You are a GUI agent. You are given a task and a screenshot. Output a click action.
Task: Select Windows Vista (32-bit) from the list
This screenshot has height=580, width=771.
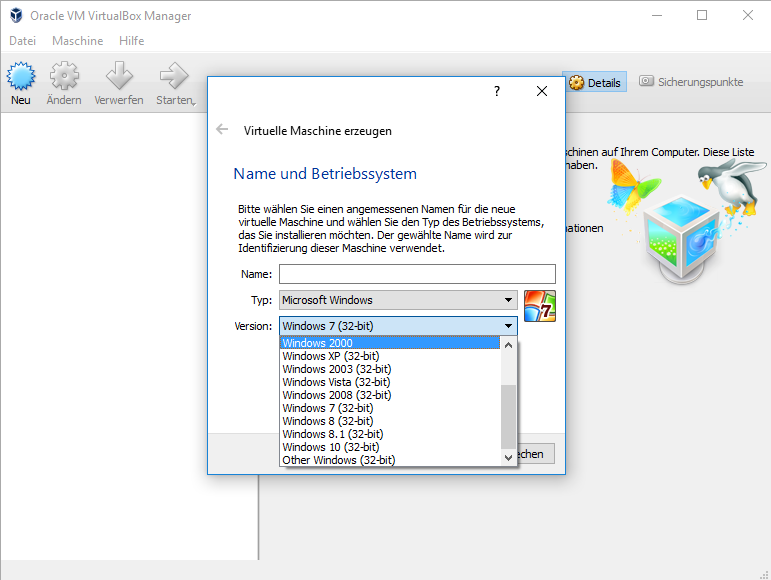click(x=390, y=382)
